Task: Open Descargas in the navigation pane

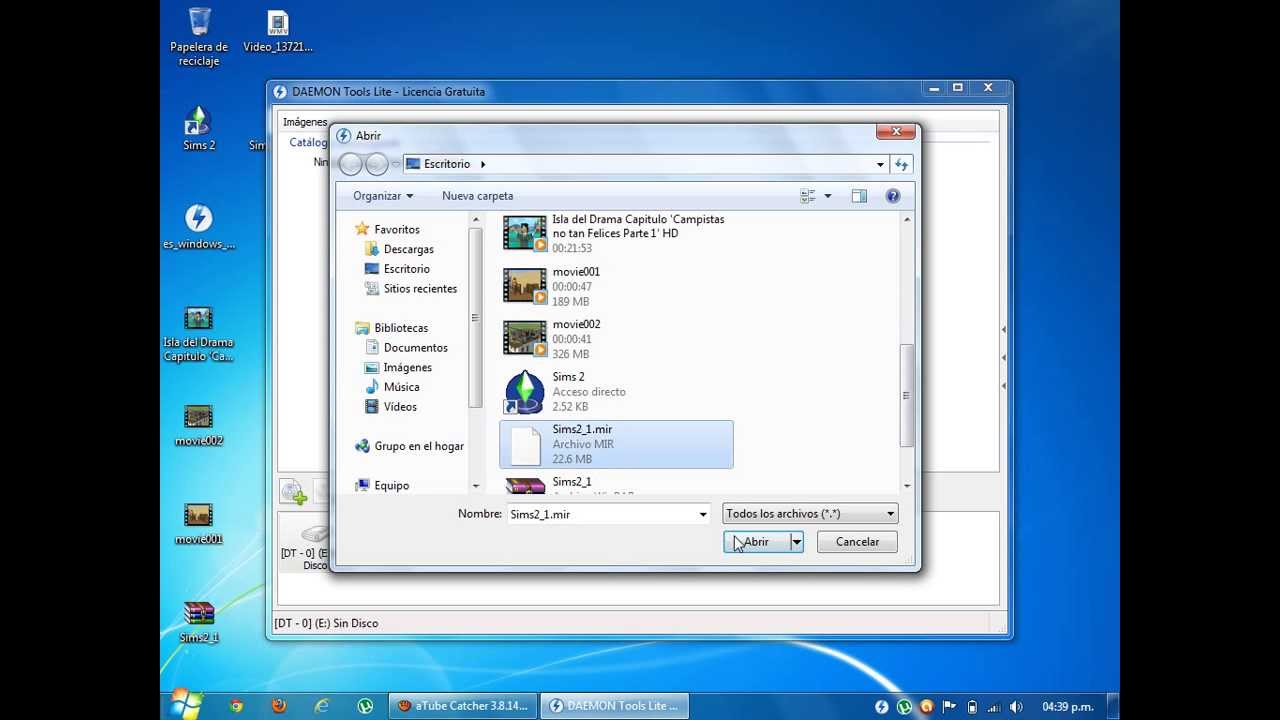Action: click(409, 249)
